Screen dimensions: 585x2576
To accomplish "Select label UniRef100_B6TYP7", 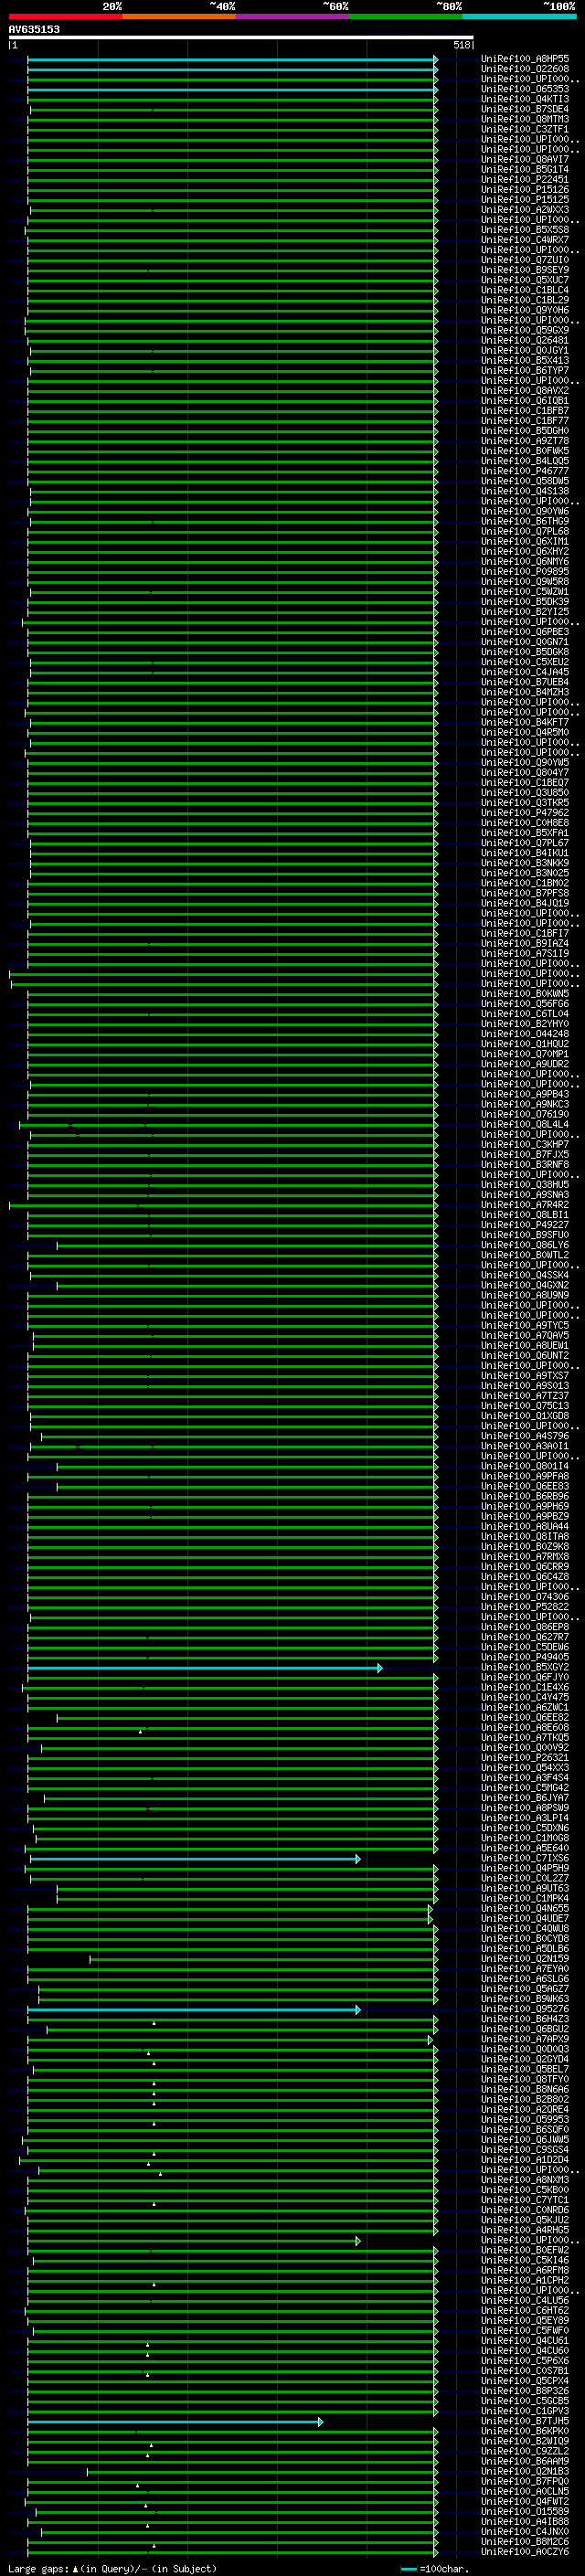I will click(525, 370).
